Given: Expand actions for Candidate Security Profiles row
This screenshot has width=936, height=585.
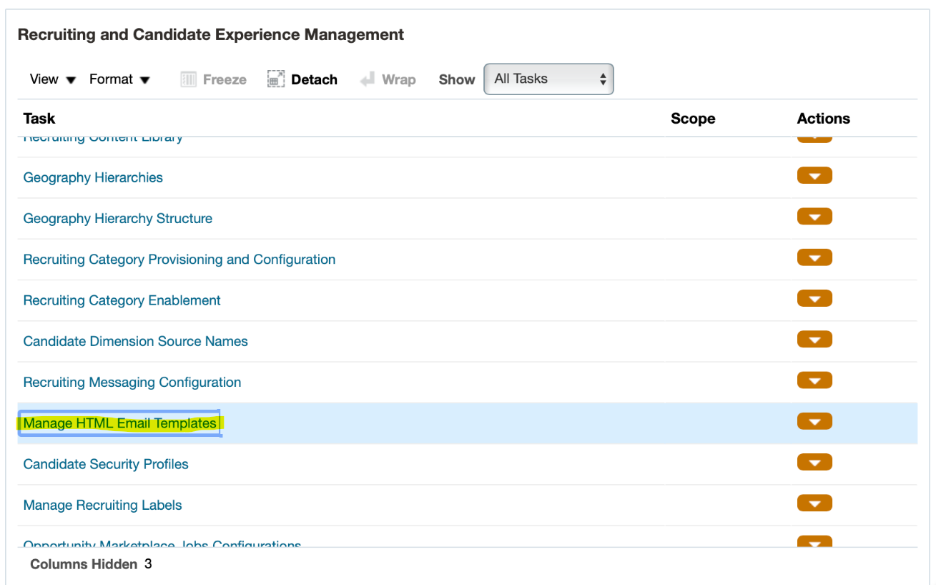Looking at the screenshot, I should click(x=814, y=462).
